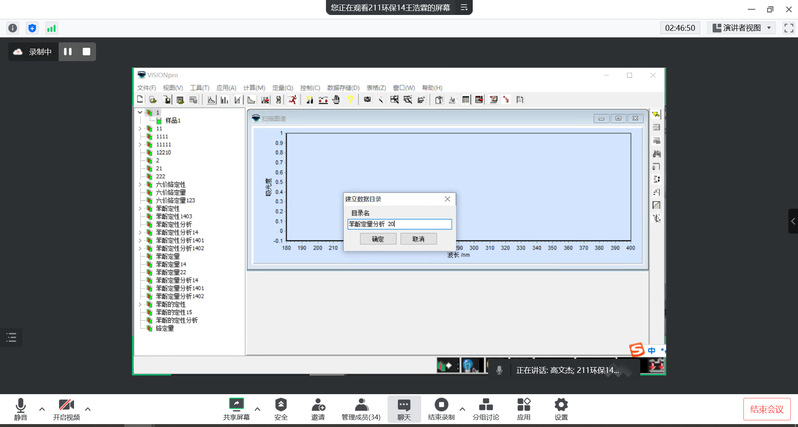This screenshot has height=427, width=798.
Task: Open 共享屏幕 screen sharing
Action: coord(237,407)
